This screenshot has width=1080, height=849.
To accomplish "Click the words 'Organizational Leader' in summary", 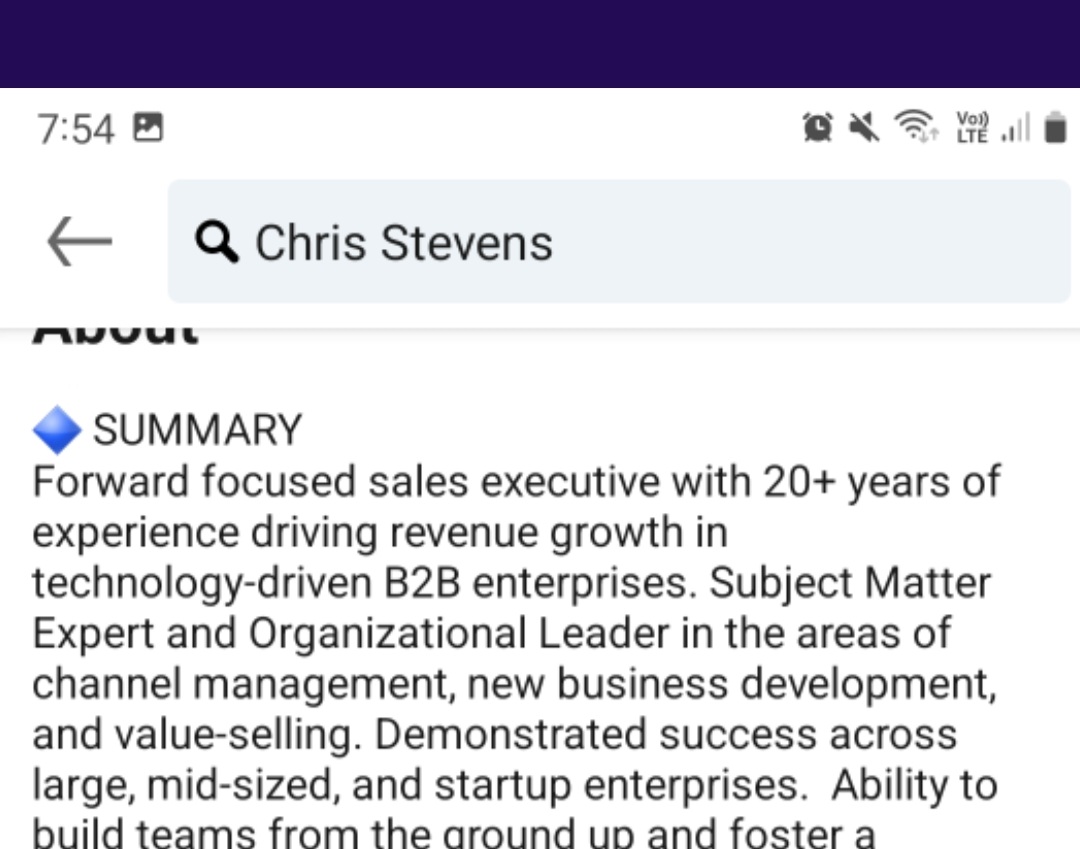I will 459,633.
